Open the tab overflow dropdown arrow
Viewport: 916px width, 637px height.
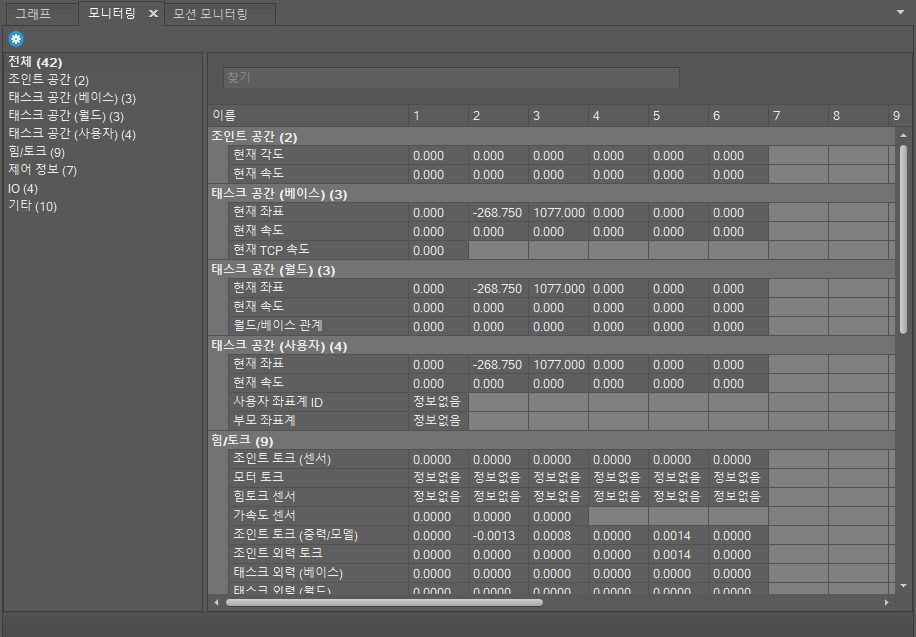pos(901,12)
